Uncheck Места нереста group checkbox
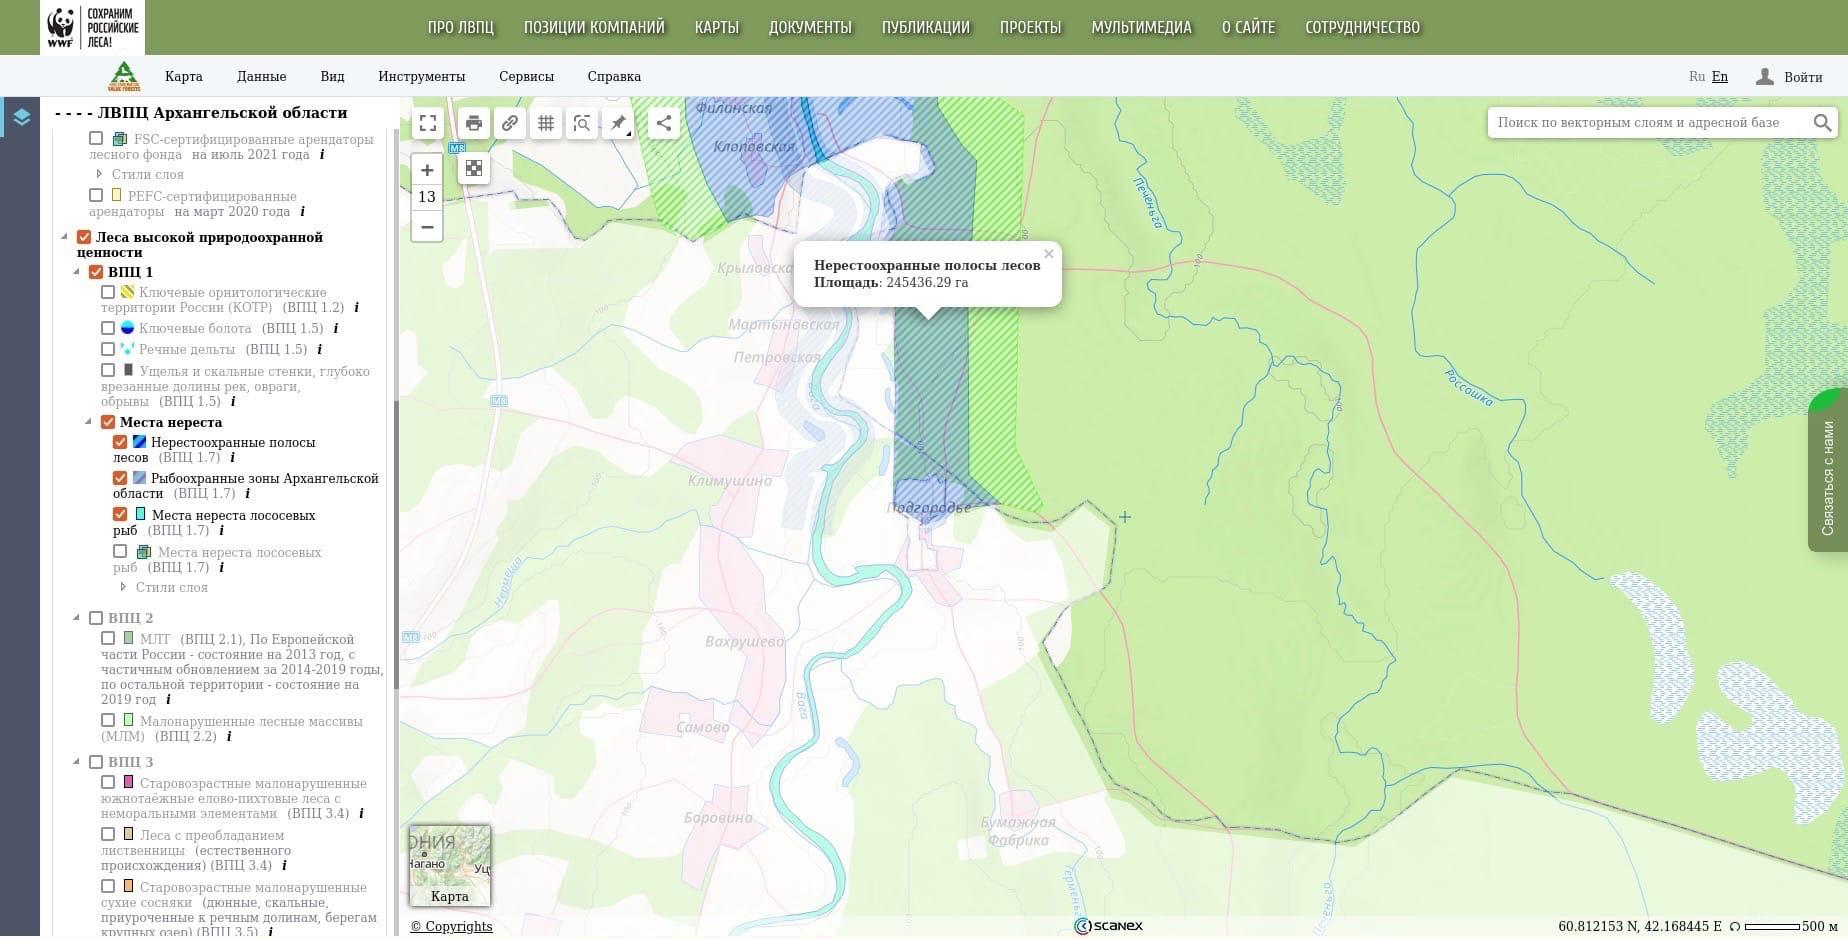The width and height of the screenshot is (1848, 939). [108, 422]
